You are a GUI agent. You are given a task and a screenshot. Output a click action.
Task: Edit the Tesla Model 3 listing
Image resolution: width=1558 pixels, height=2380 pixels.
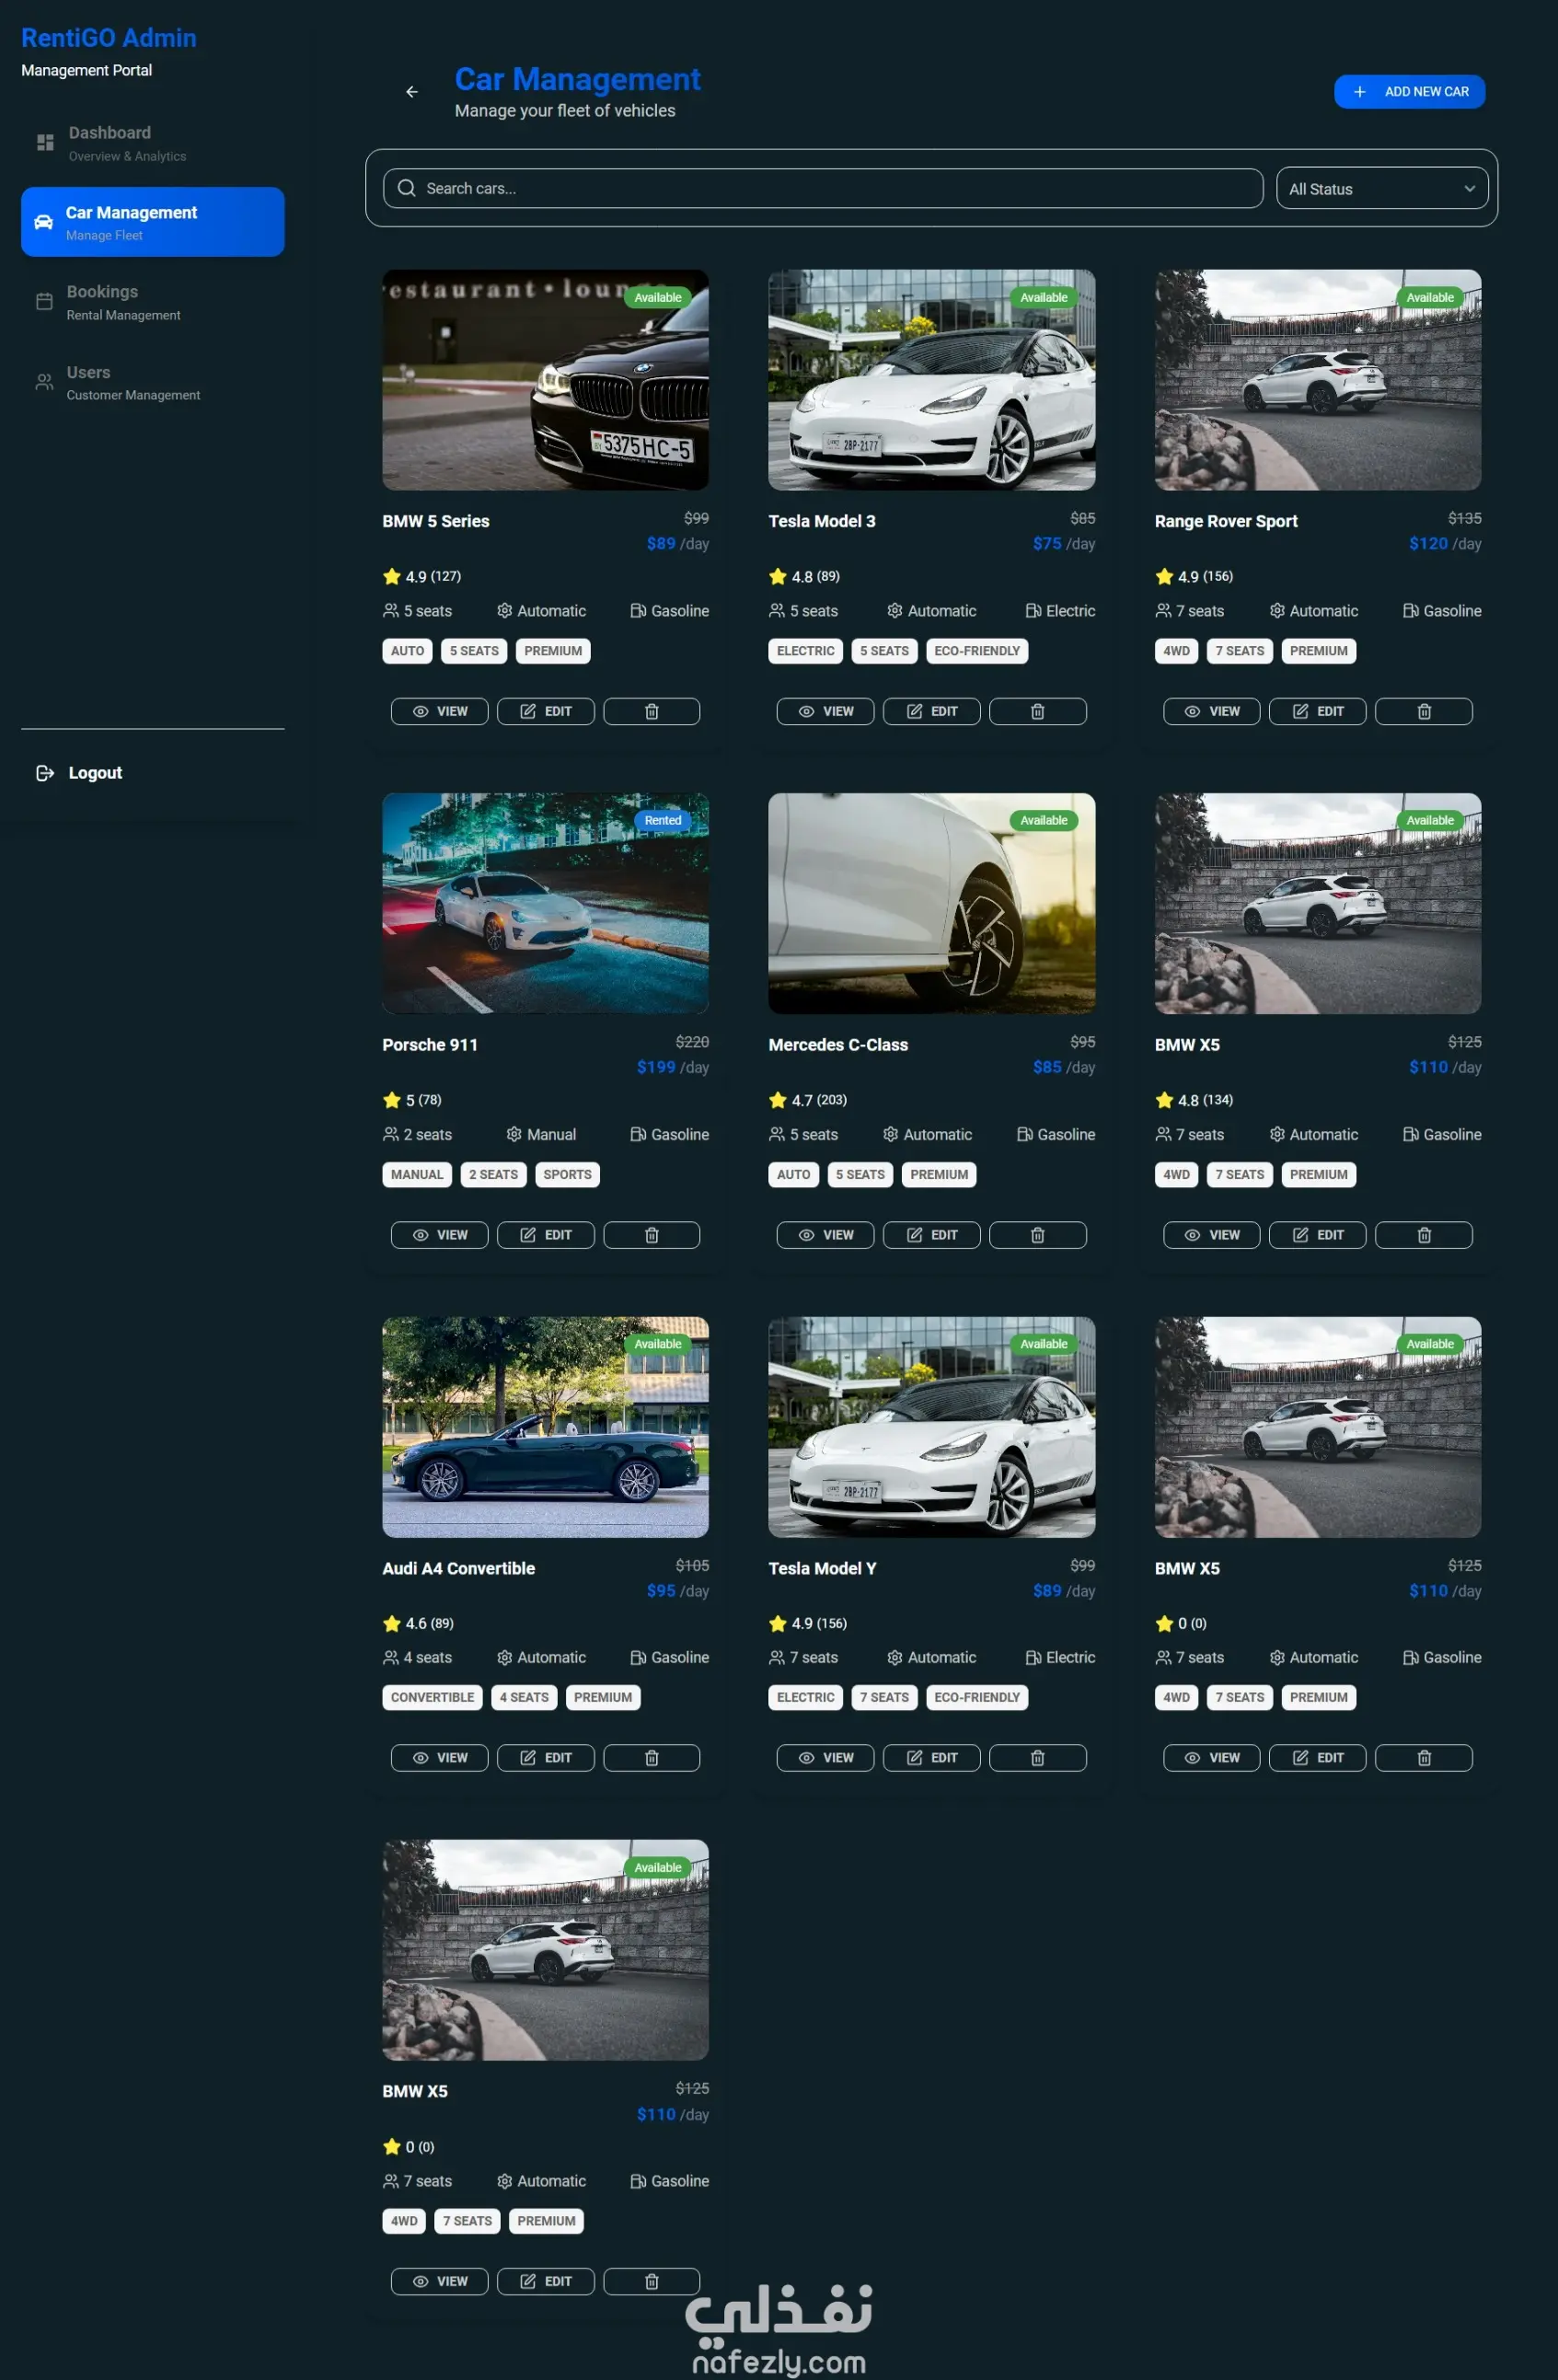click(932, 711)
